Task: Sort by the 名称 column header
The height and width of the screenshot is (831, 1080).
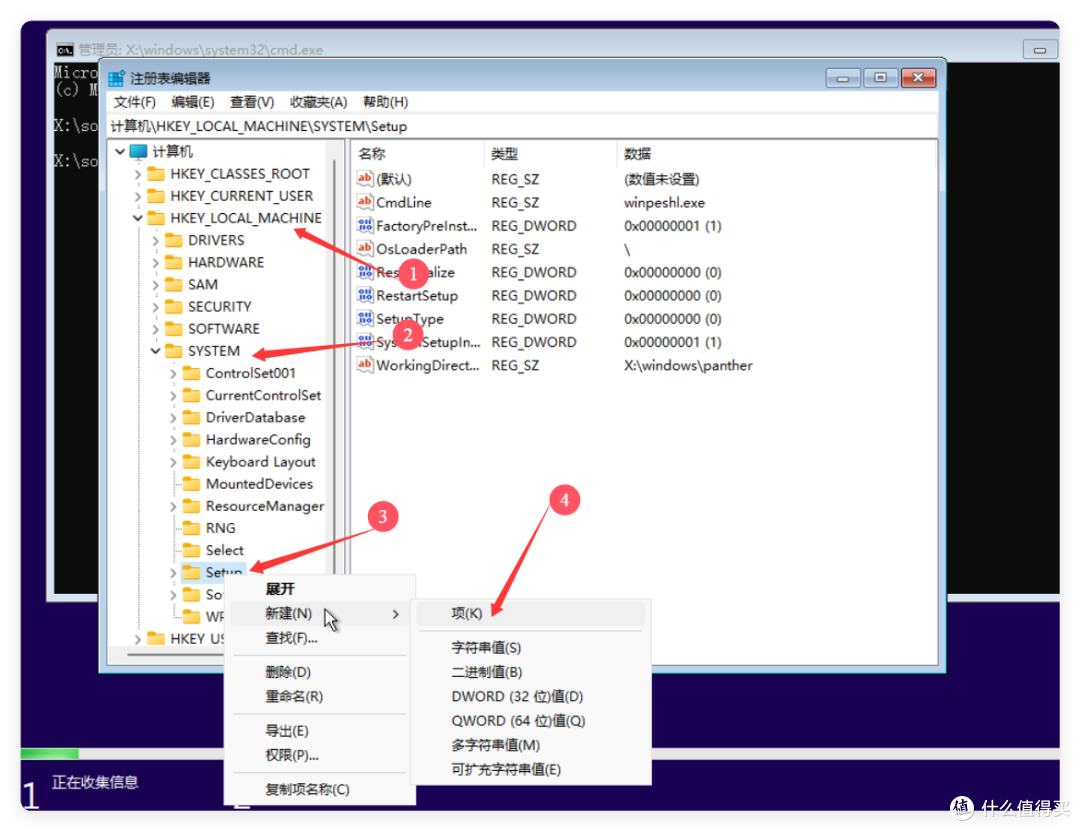Action: [419, 154]
